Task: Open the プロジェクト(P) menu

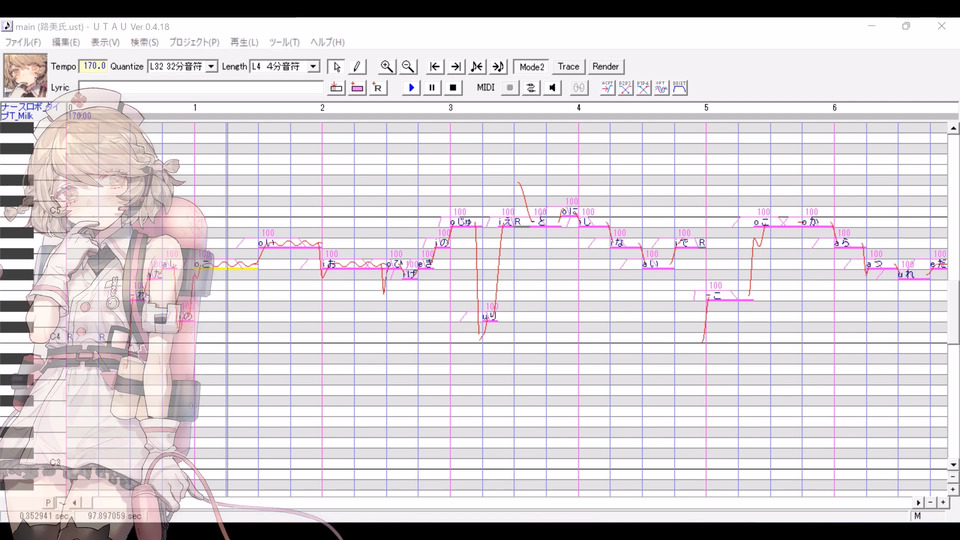Action: pos(194,42)
